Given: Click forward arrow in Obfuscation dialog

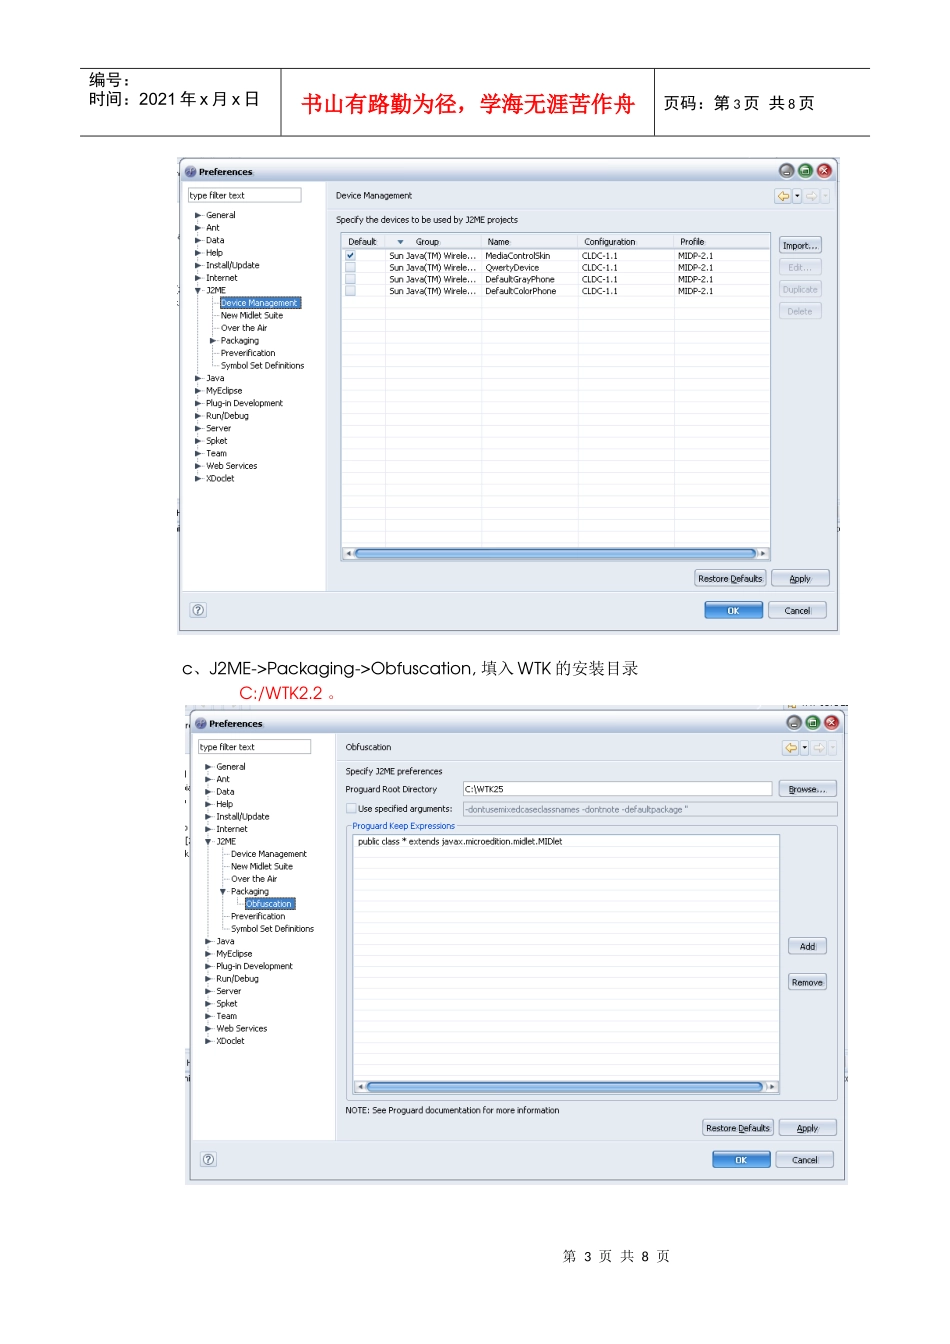Looking at the screenshot, I should 819,748.
